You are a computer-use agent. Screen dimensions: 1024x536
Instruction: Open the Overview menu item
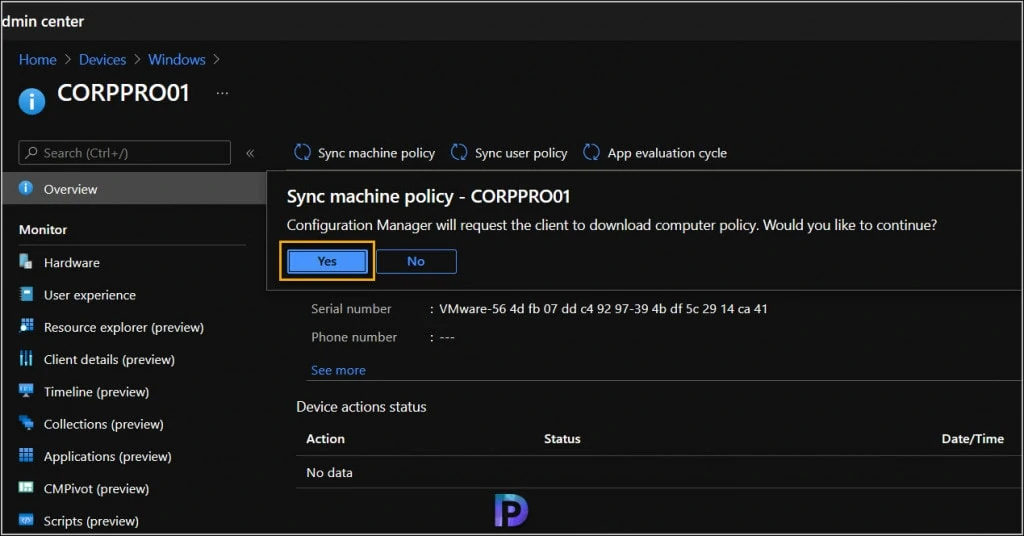point(134,189)
